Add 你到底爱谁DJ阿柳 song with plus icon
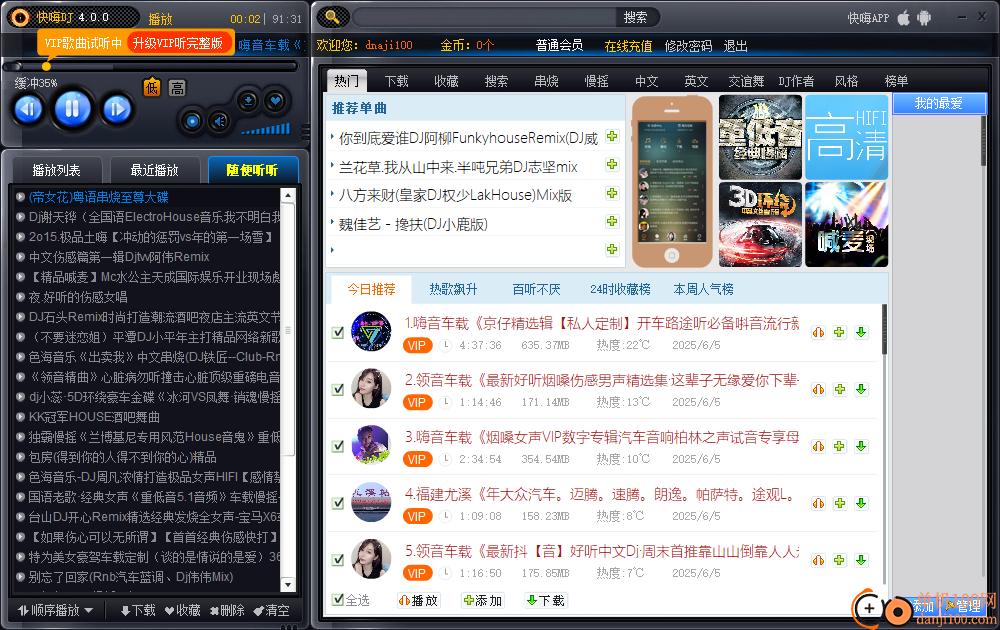Screen dimensions: 1000x630 tap(612, 136)
